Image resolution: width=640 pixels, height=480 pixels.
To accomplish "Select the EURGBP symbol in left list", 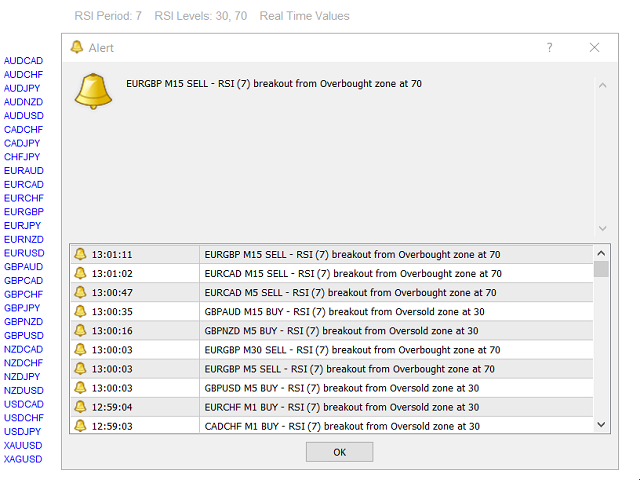I will pos(23,212).
